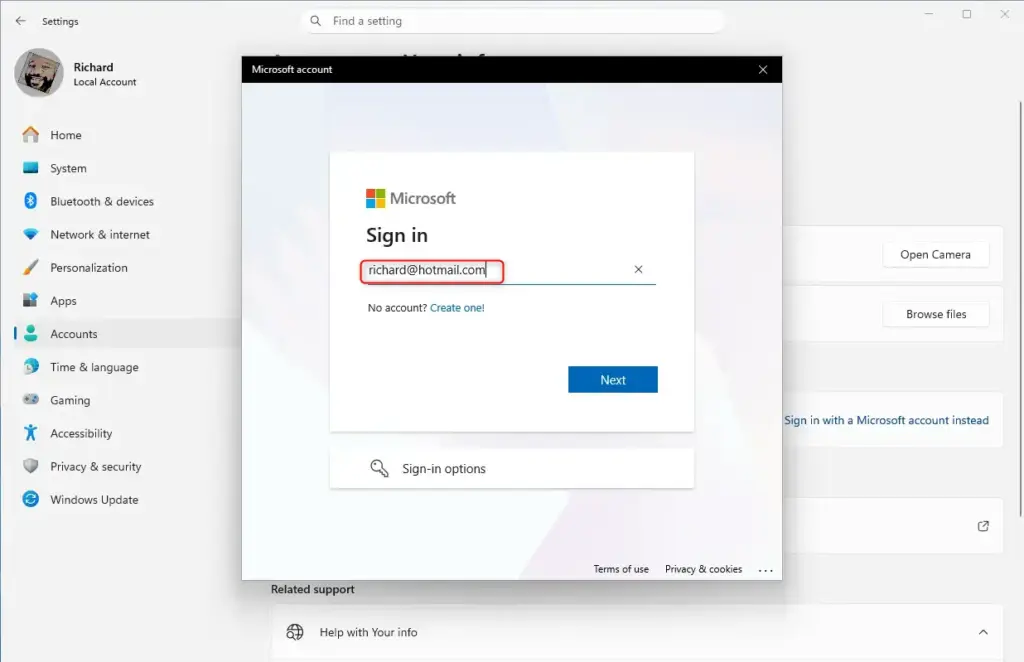
Task: Select Accounts label in the sidebar
Action: [x=74, y=334]
